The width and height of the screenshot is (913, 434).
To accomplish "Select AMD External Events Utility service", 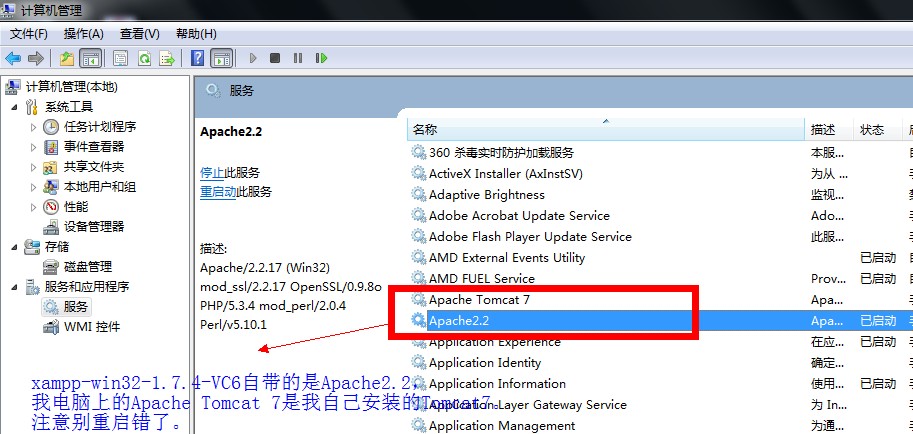I will pyautogui.click(x=507, y=257).
